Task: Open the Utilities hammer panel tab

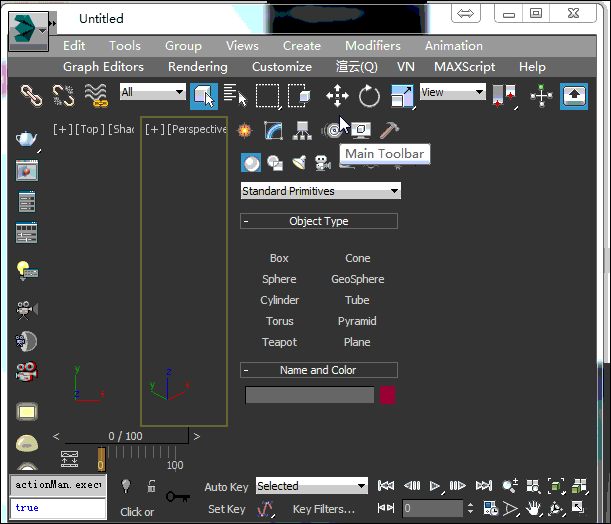Action: 389,131
